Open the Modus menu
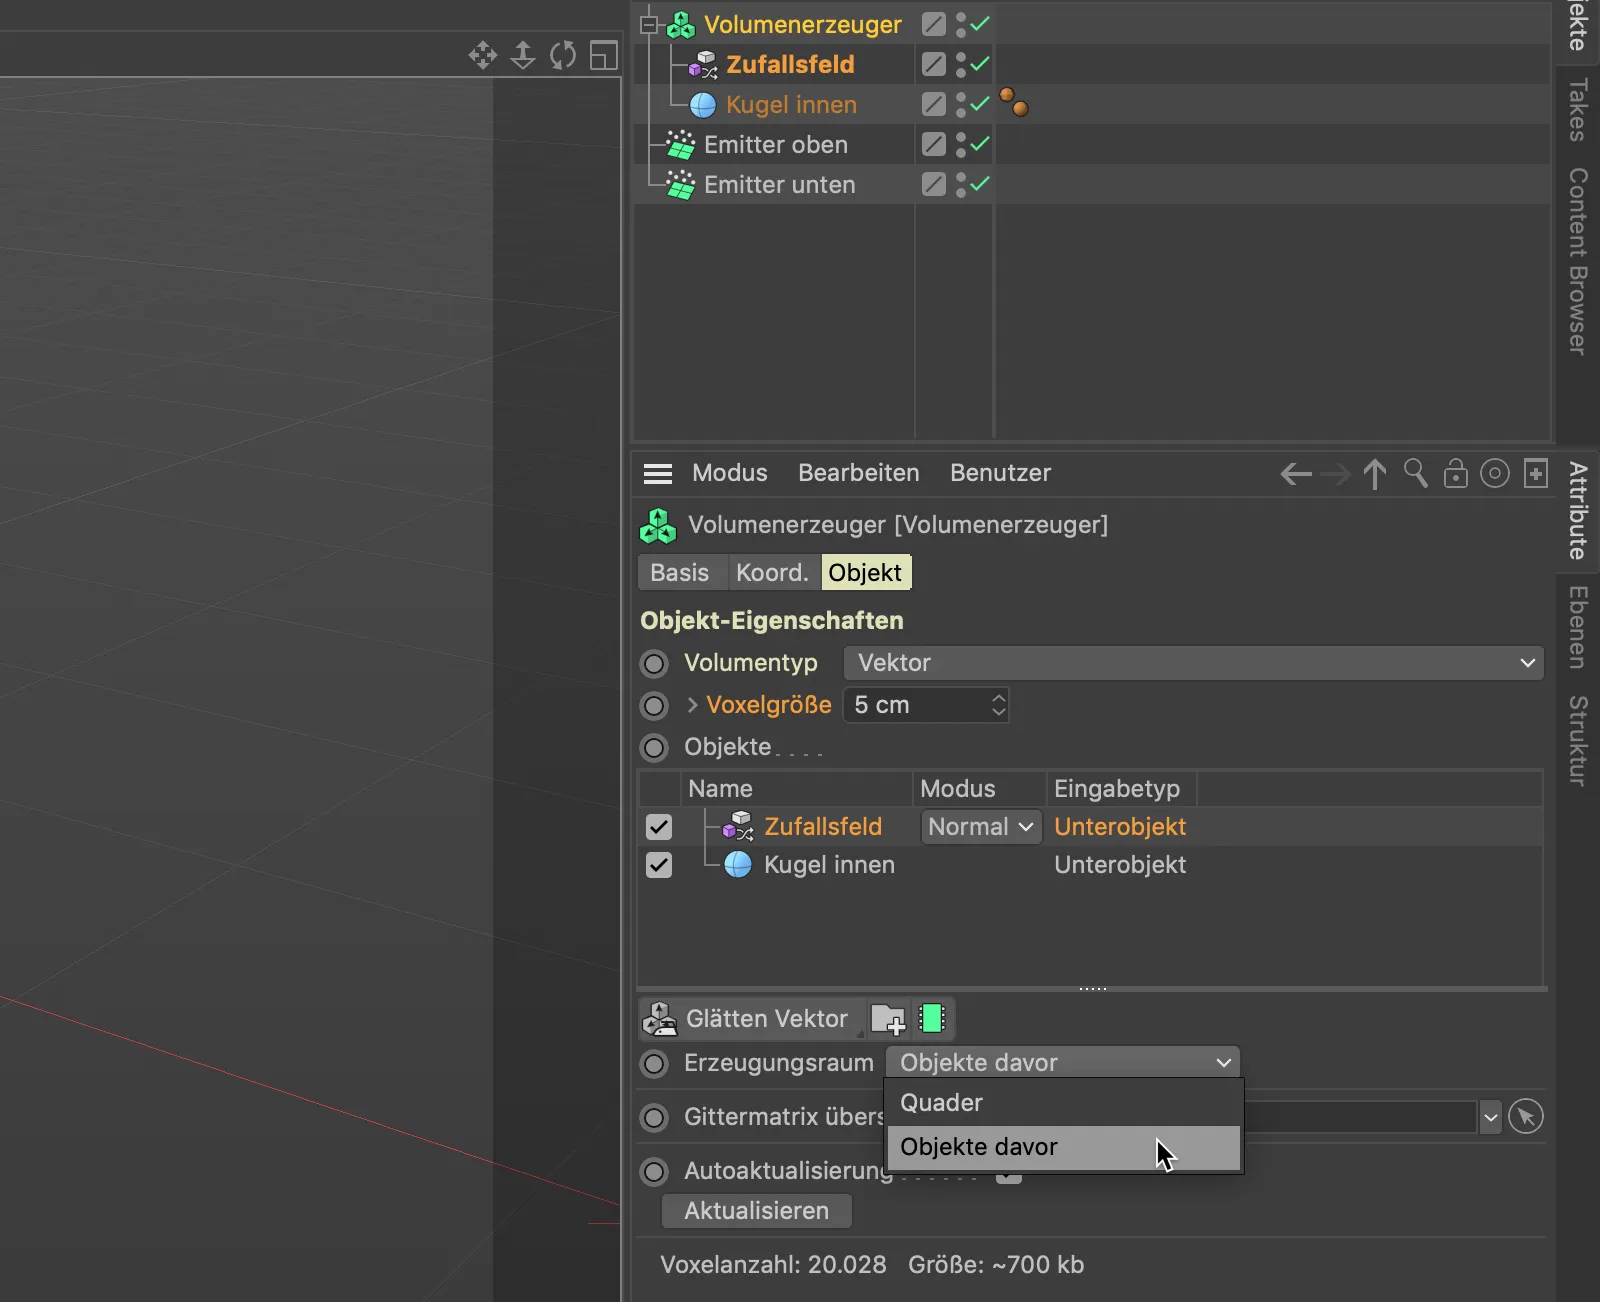1600x1302 pixels. point(730,473)
